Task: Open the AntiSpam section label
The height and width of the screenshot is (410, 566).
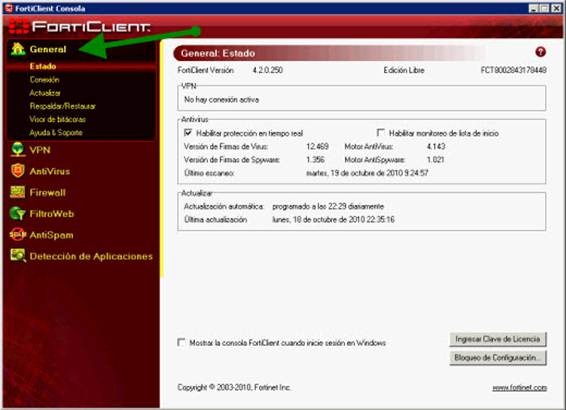Action: pos(52,235)
